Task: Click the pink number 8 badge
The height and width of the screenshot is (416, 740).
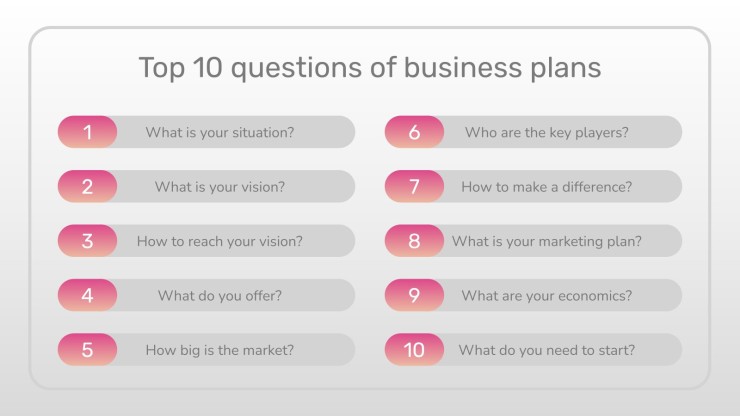Action: [414, 241]
